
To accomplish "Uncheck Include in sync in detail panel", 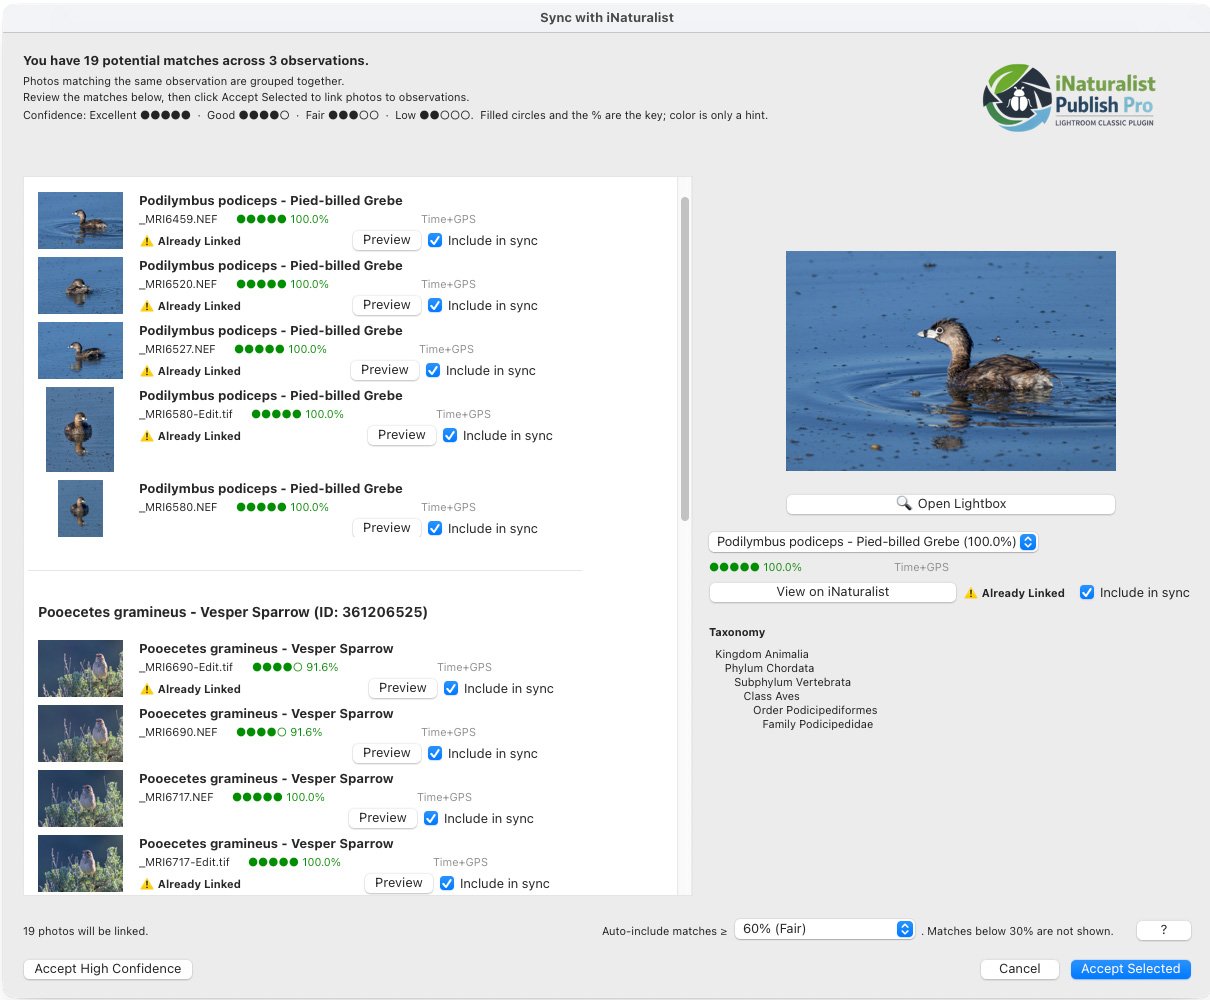I will tap(1087, 592).
